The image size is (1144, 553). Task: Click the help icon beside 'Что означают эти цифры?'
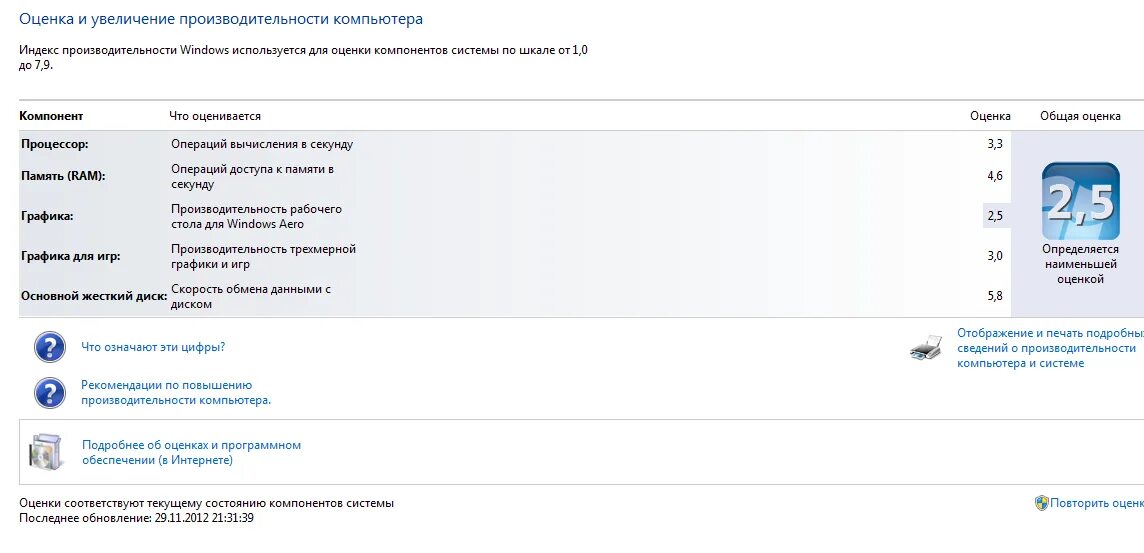(x=50, y=347)
